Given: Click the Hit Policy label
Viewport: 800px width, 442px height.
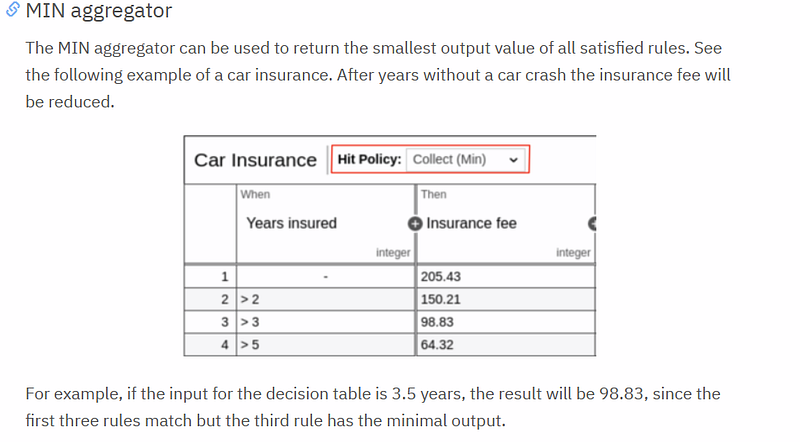Looking at the screenshot, I should [369, 159].
